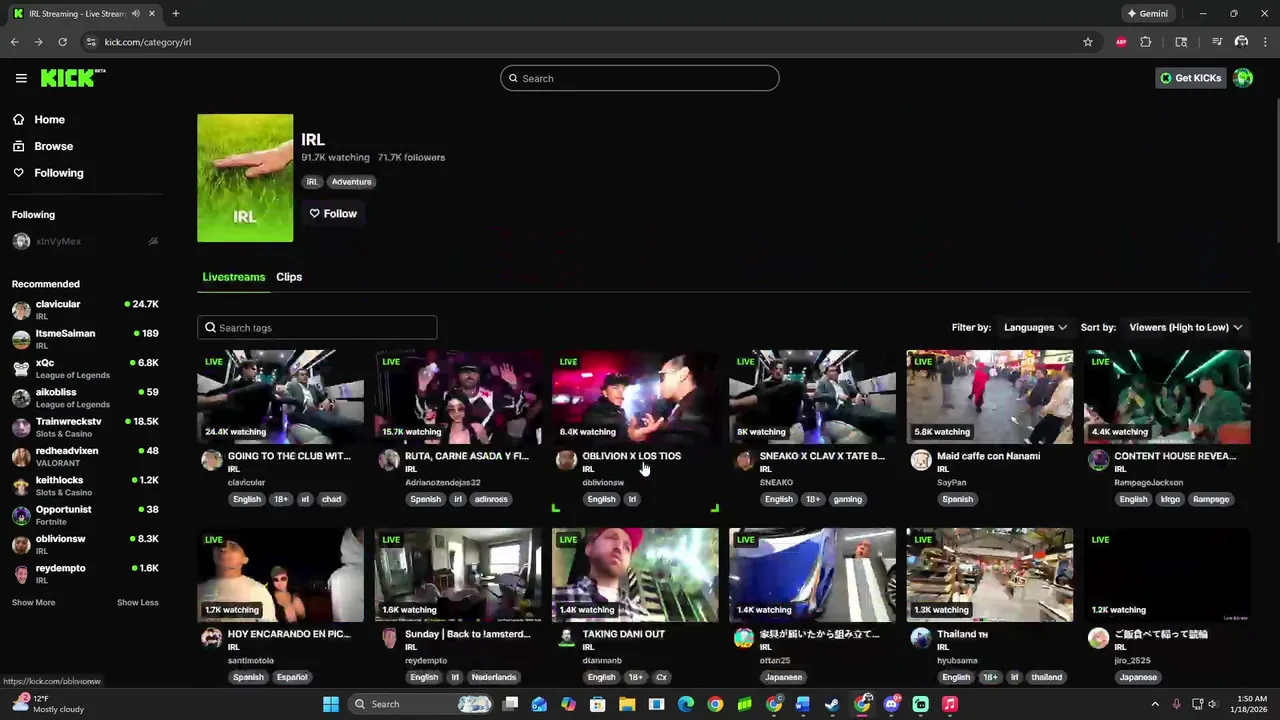Reload the page in the browser
This screenshot has height=720, width=1280.
pyautogui.click(x=62, y=42)
